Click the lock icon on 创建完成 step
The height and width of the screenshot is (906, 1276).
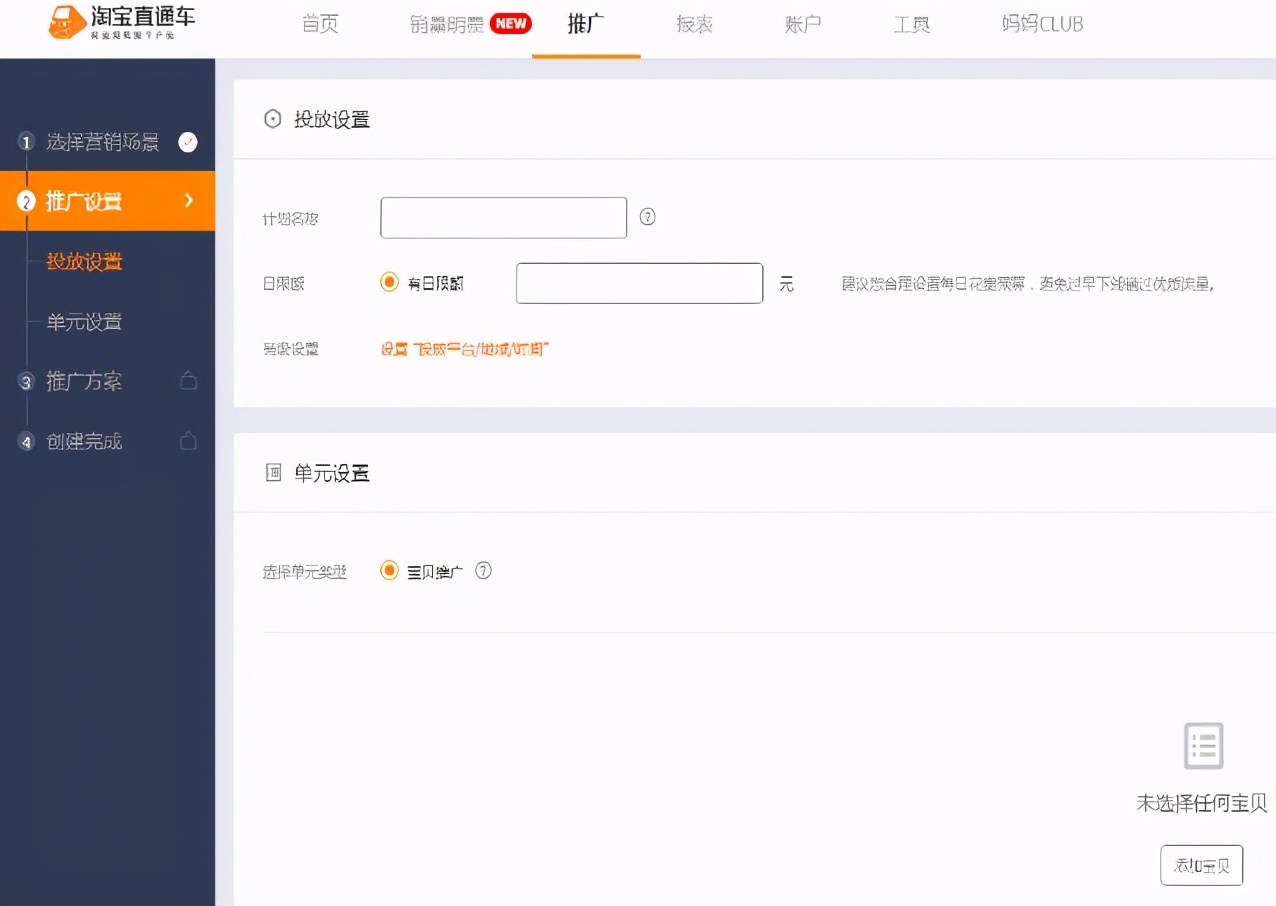pos(188,441)
